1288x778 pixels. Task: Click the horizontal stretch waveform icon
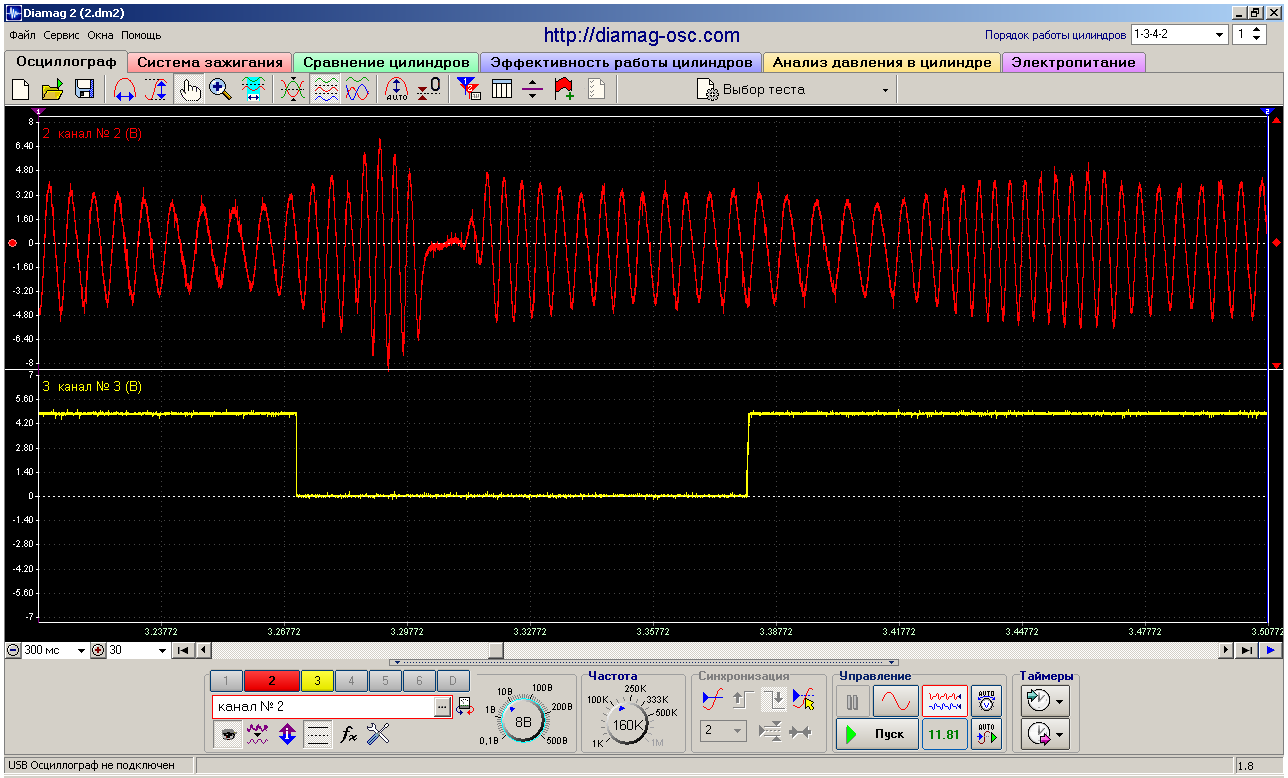[124, 89]
